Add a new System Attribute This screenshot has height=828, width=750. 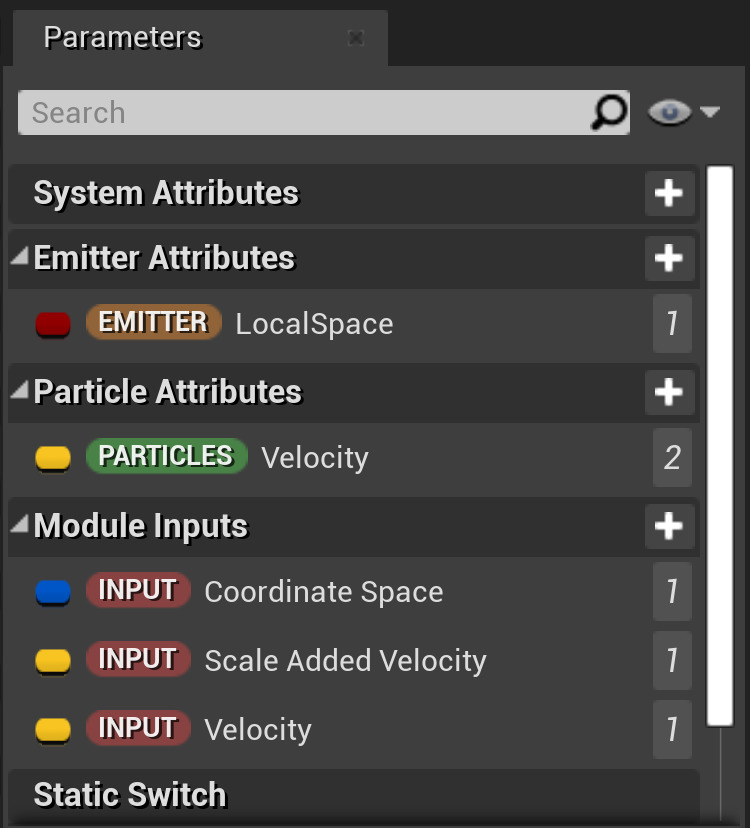(669, 193)
